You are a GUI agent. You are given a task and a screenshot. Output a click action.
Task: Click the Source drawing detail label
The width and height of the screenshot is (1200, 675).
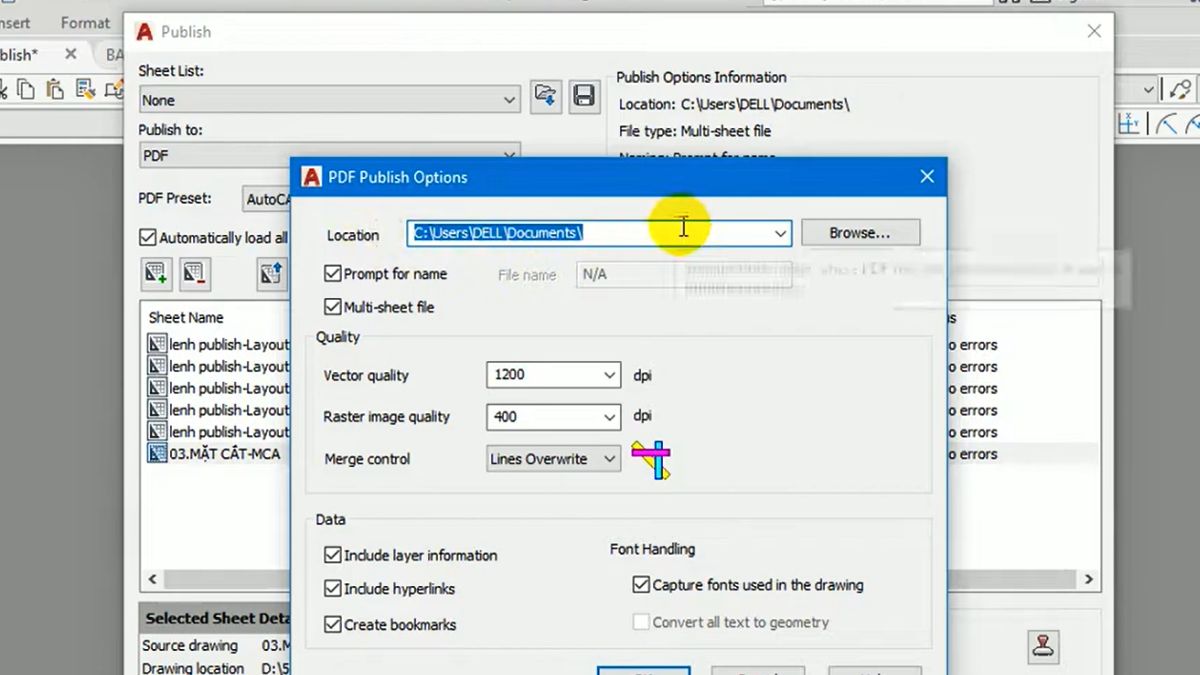[190, 646]
